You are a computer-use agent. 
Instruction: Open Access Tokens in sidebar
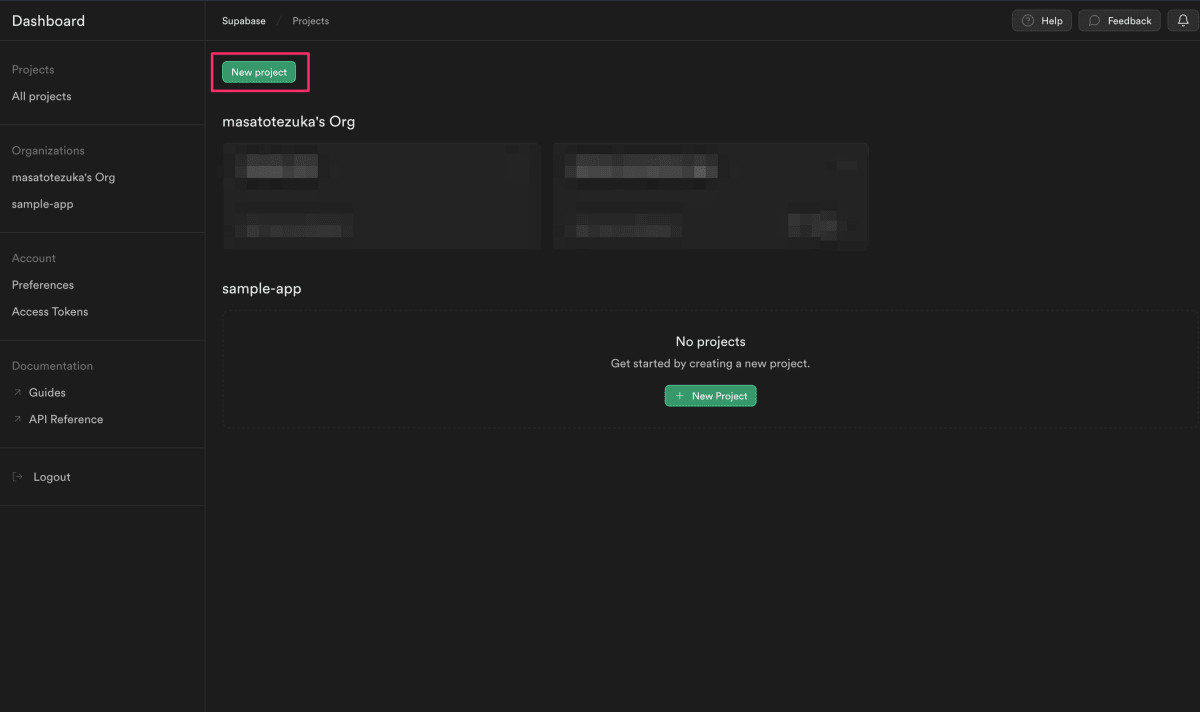[50, 312]
